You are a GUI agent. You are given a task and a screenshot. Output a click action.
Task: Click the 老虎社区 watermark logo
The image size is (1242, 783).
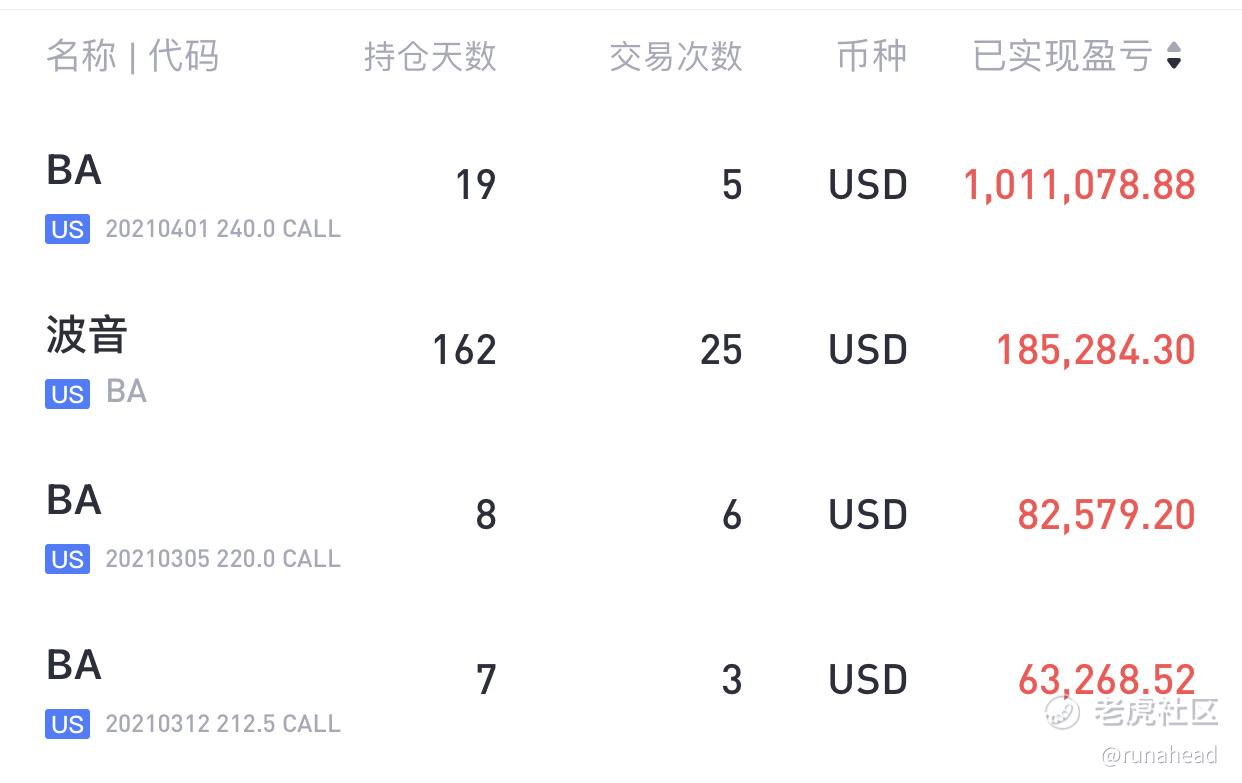tap(1131, 712)
